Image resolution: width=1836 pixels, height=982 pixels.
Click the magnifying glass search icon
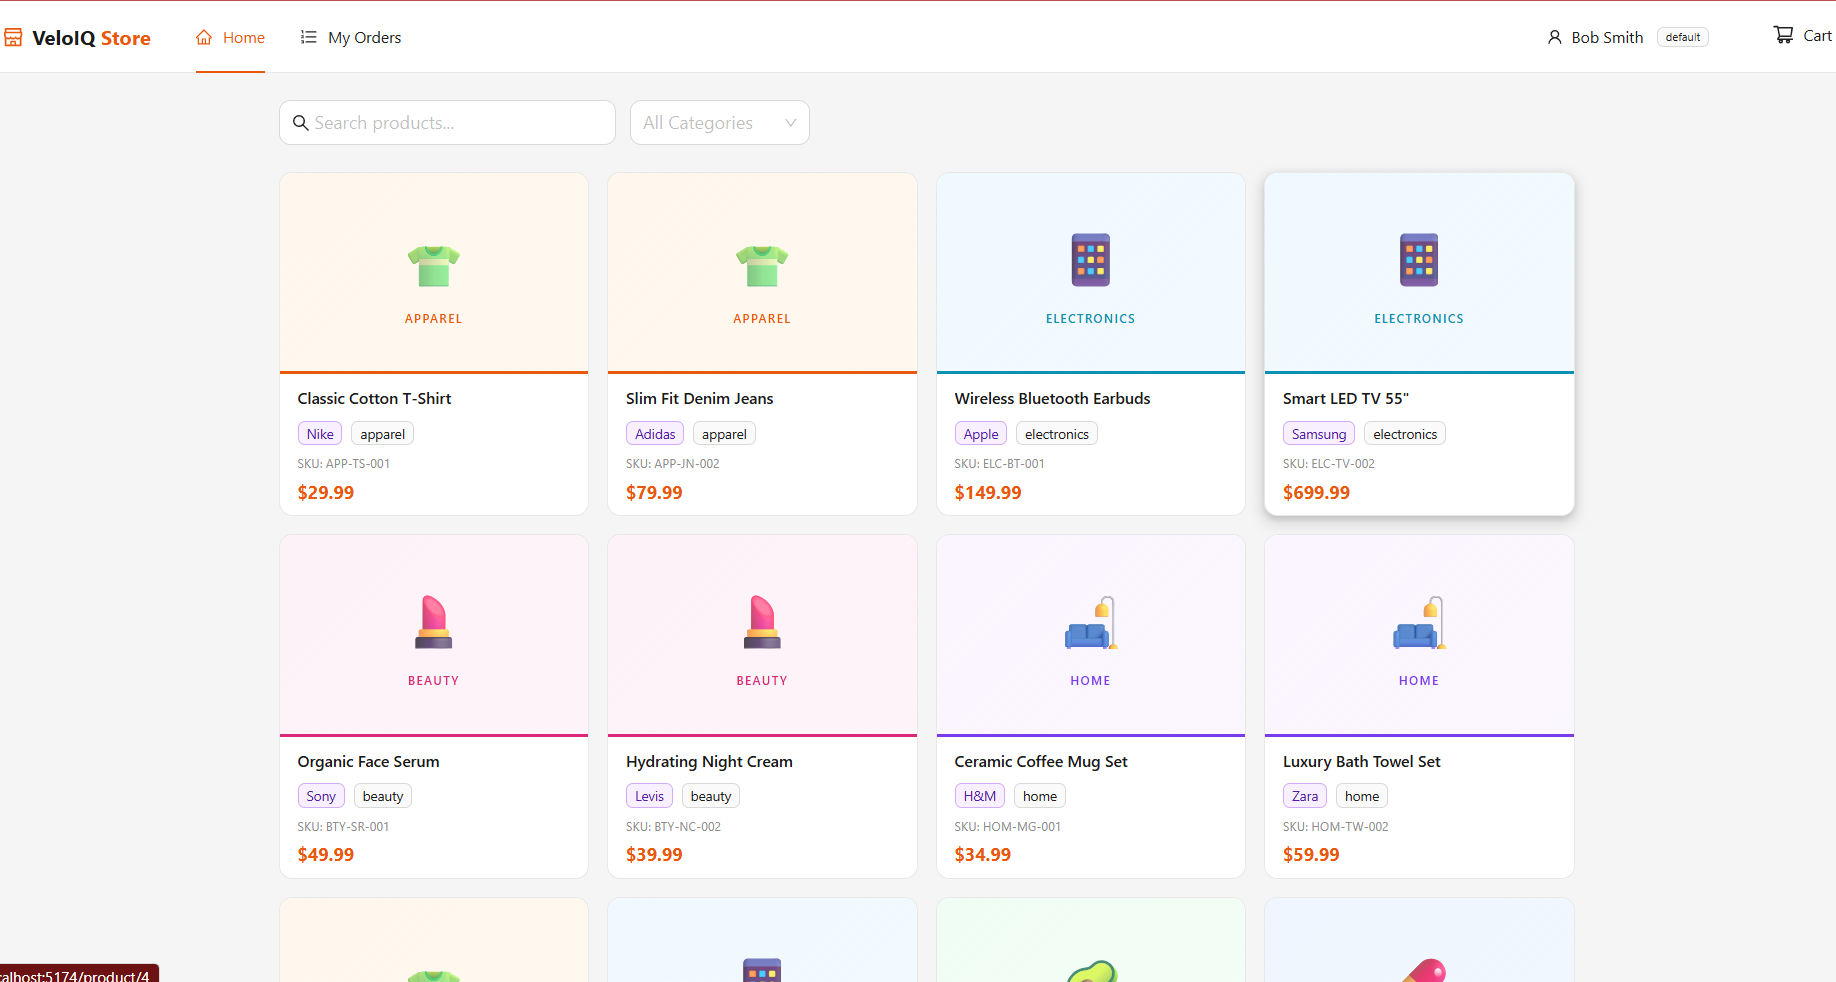[300, 123]
